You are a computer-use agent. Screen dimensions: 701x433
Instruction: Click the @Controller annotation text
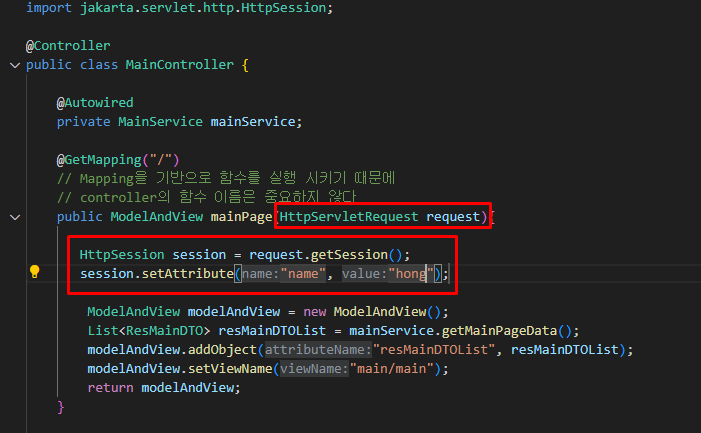pyautogui.click(x=68, y=46)
